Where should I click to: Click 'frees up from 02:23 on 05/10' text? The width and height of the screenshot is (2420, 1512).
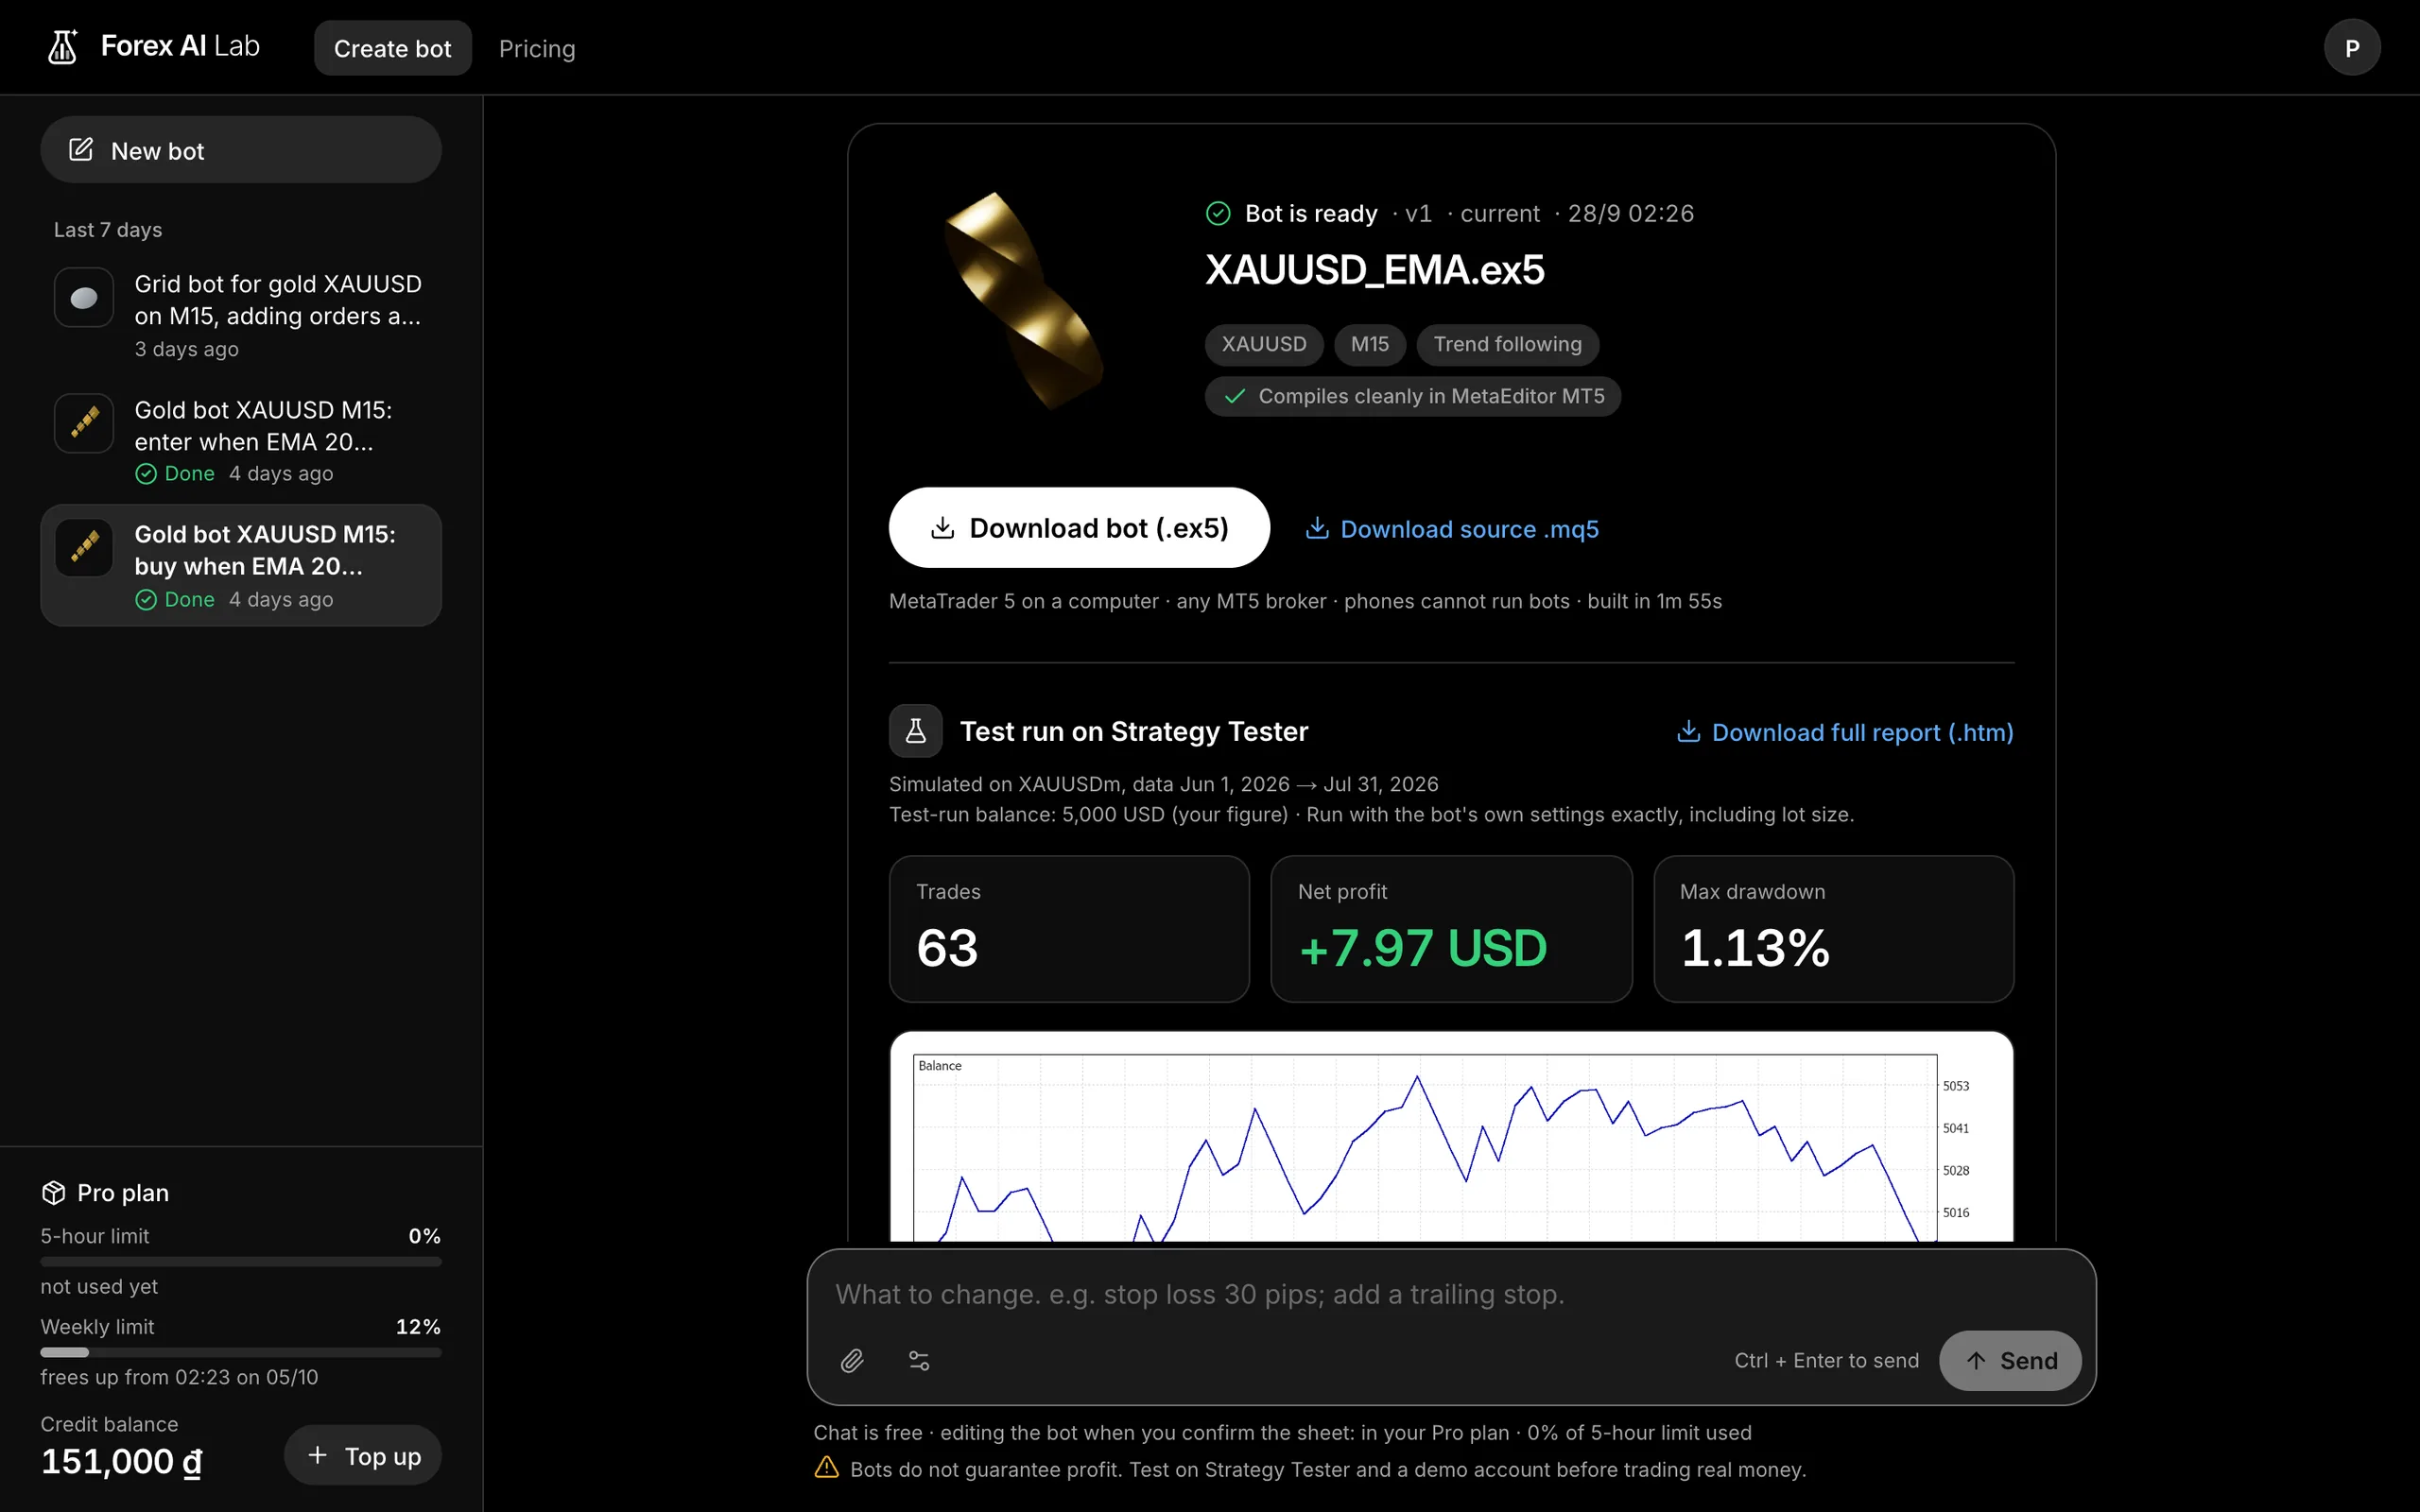tap(179, 1377)
